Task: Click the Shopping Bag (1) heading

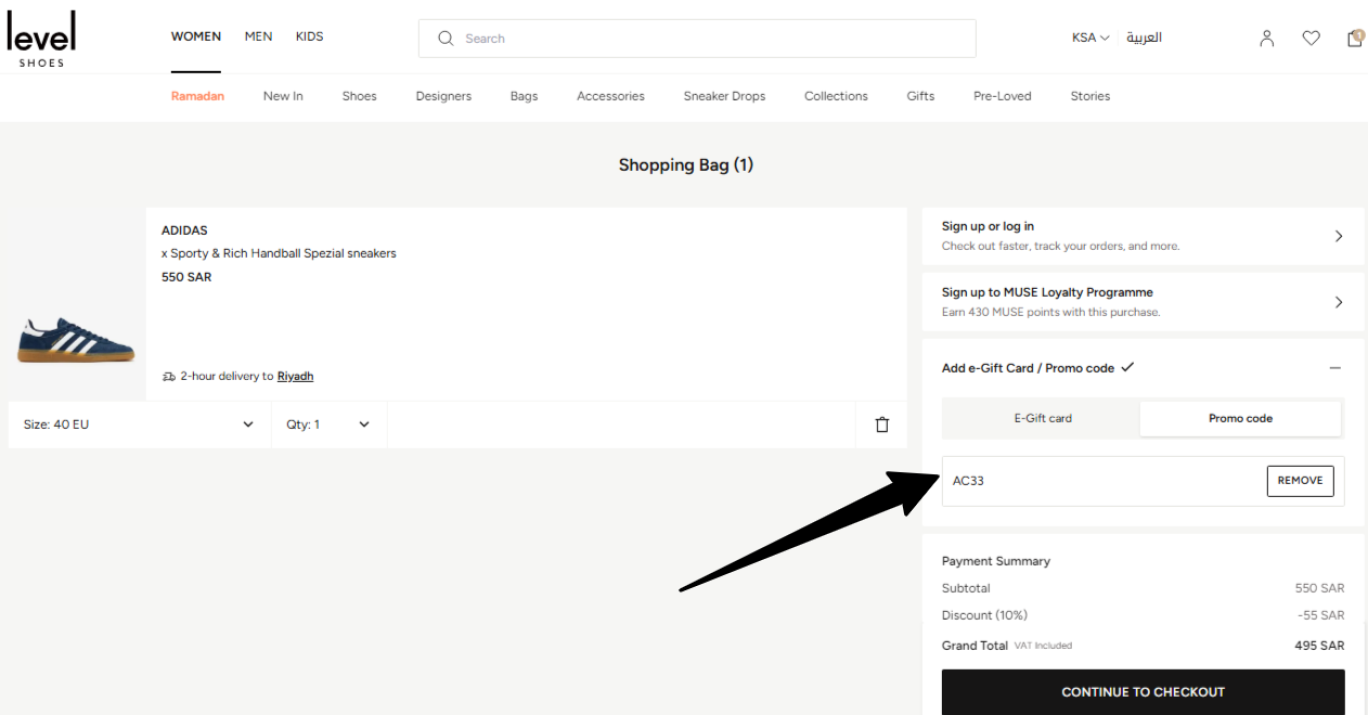Action: coord(686,165)
